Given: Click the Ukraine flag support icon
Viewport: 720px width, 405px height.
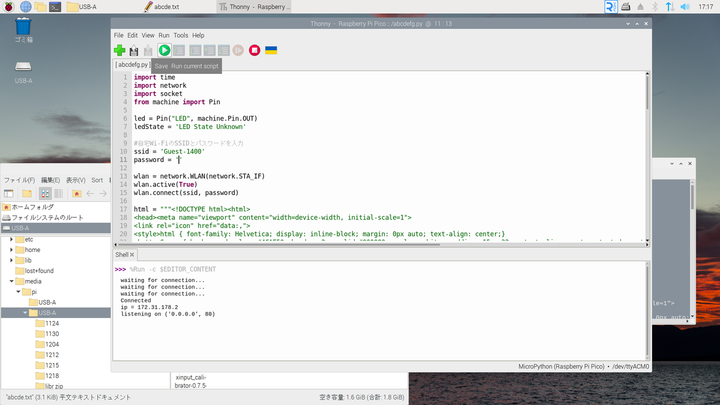Looking at the screenshot, I should (x=271, y=50).
